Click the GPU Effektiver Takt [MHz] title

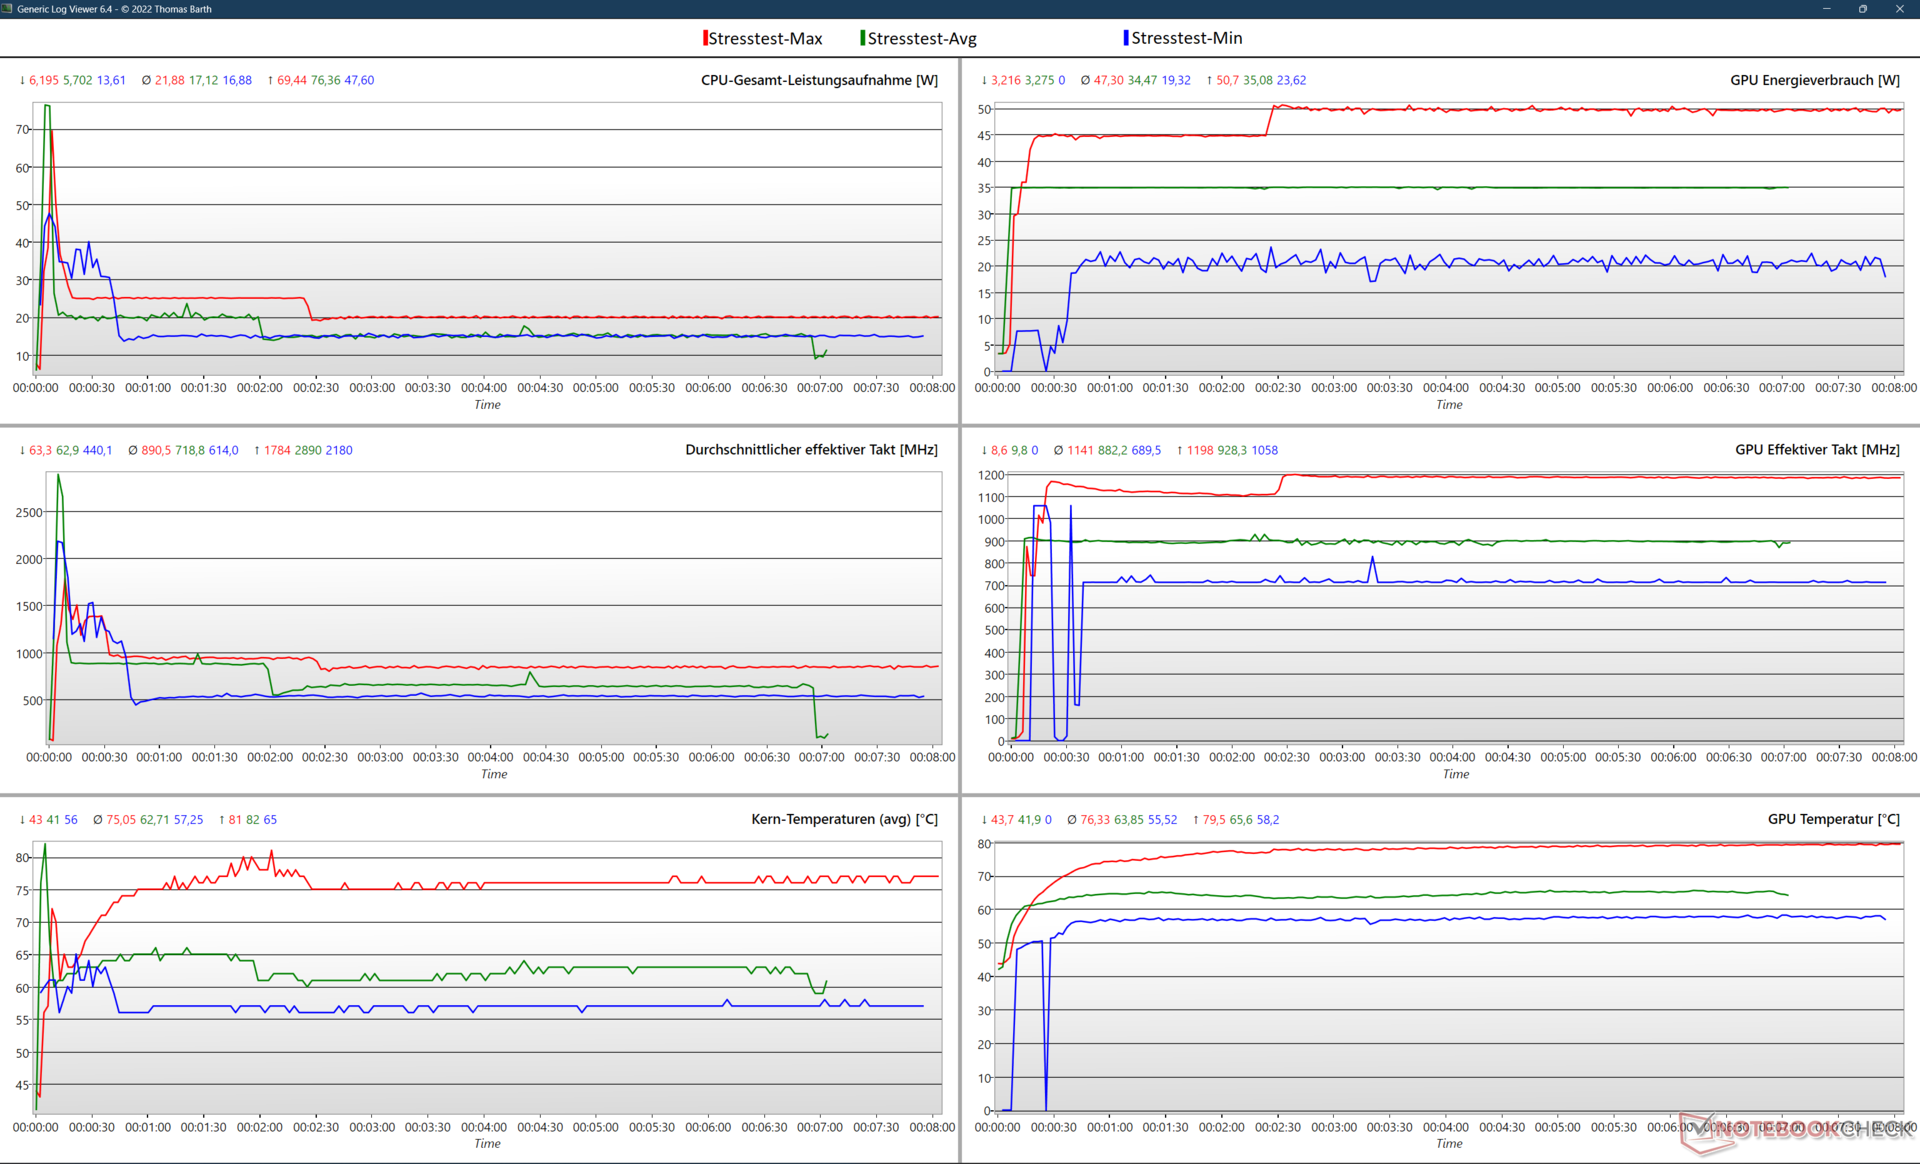click(x=1817, y=450)
